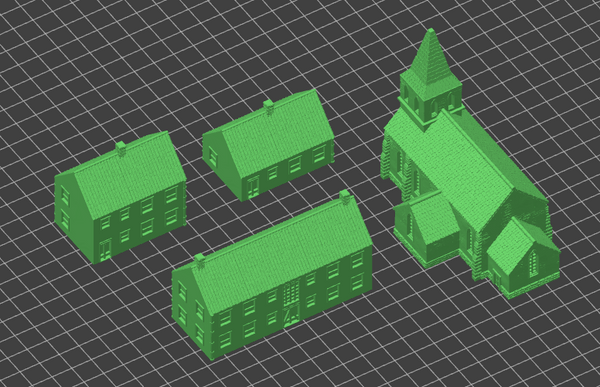The width and height of the screenshot is (600, 387).
Task: Click the right chimney of the long building
Action: coord(344,197)
